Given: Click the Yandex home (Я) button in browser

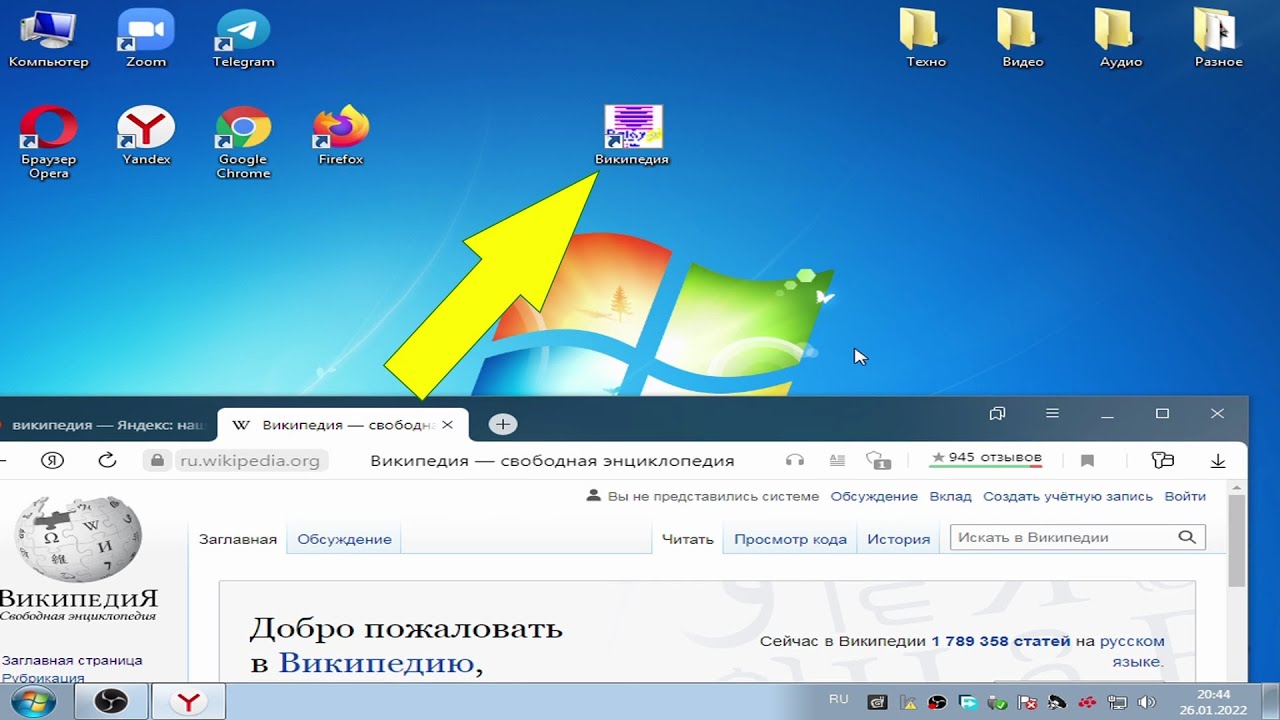Looking at the screenshot, I should (53, 460).
